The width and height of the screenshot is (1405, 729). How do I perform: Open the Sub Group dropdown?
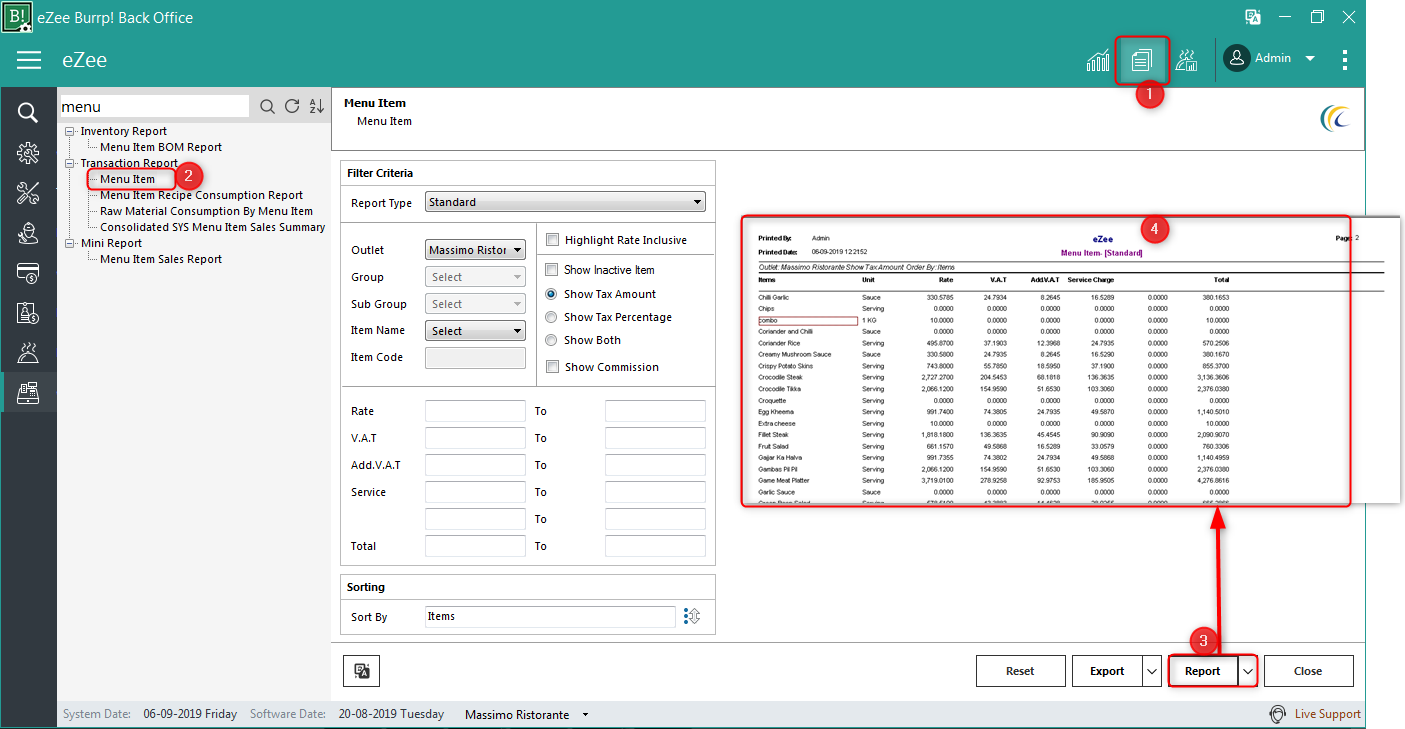click(x=476, y=304)
